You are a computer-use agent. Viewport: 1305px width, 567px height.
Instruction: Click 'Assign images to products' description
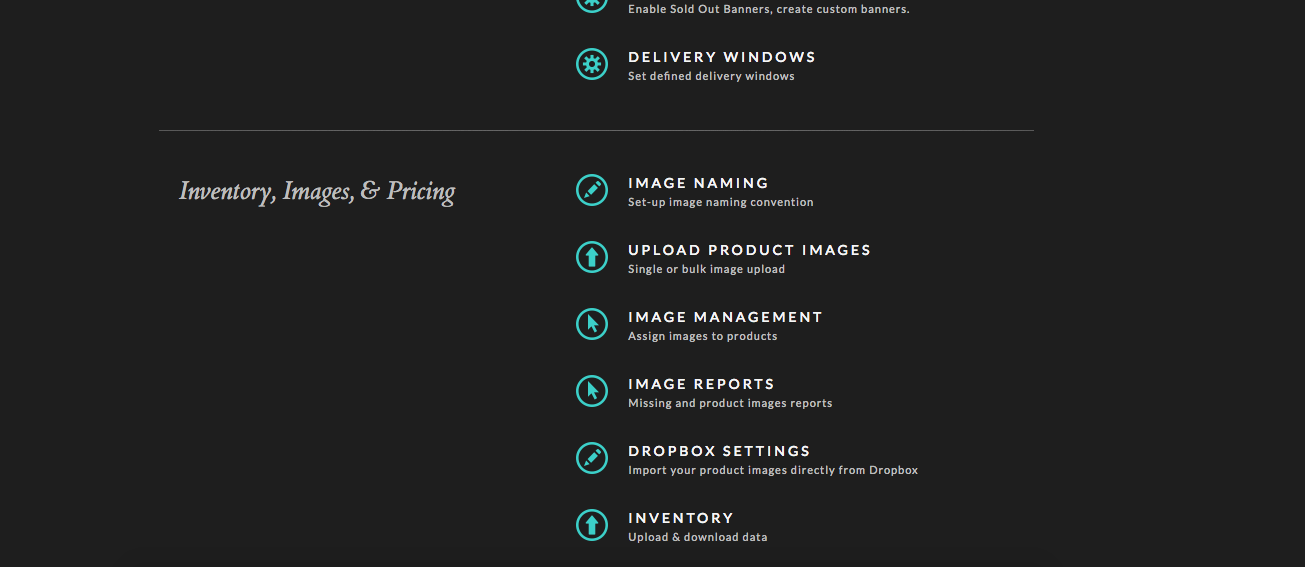coord(702,336)
